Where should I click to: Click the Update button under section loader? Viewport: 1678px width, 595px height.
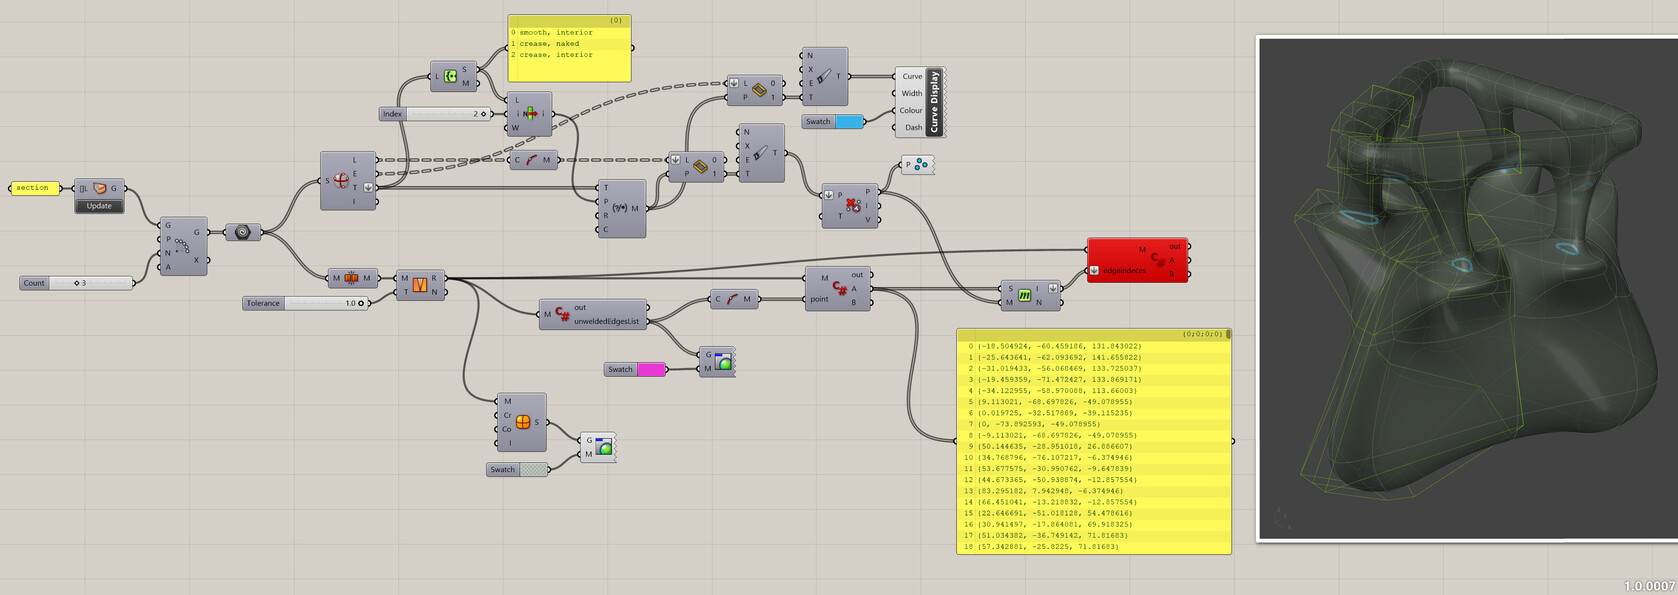tap(99, 206)
